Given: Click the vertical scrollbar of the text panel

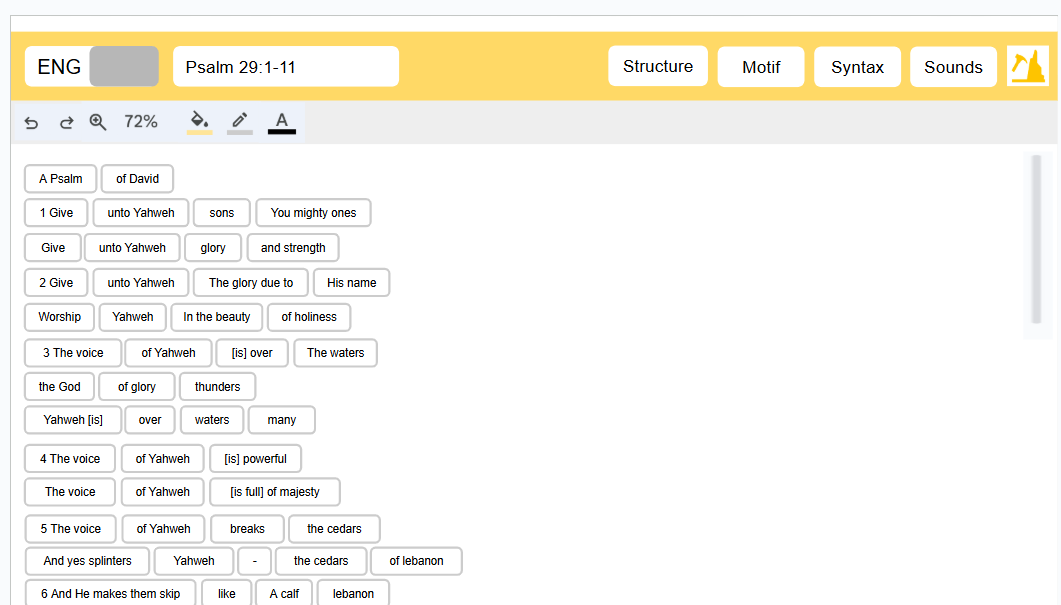Looking at the screenshot, I should click(x=1036, y=240).
